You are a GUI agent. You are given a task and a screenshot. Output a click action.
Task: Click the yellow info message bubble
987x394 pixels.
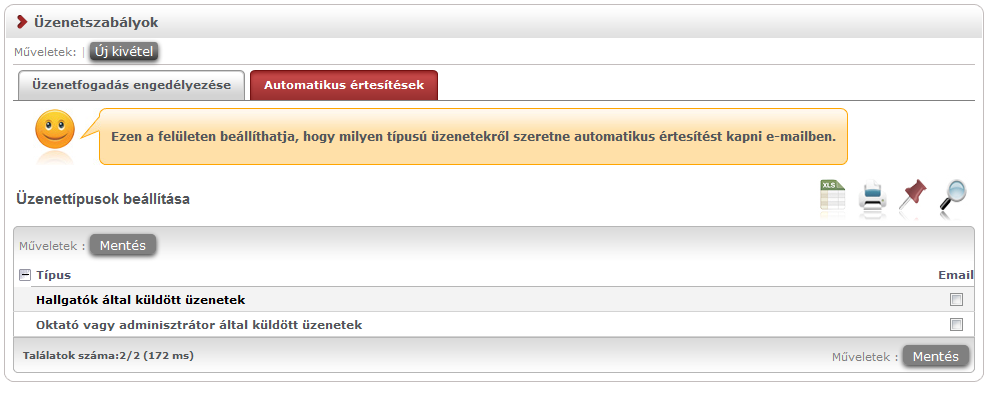click(473, 137)
